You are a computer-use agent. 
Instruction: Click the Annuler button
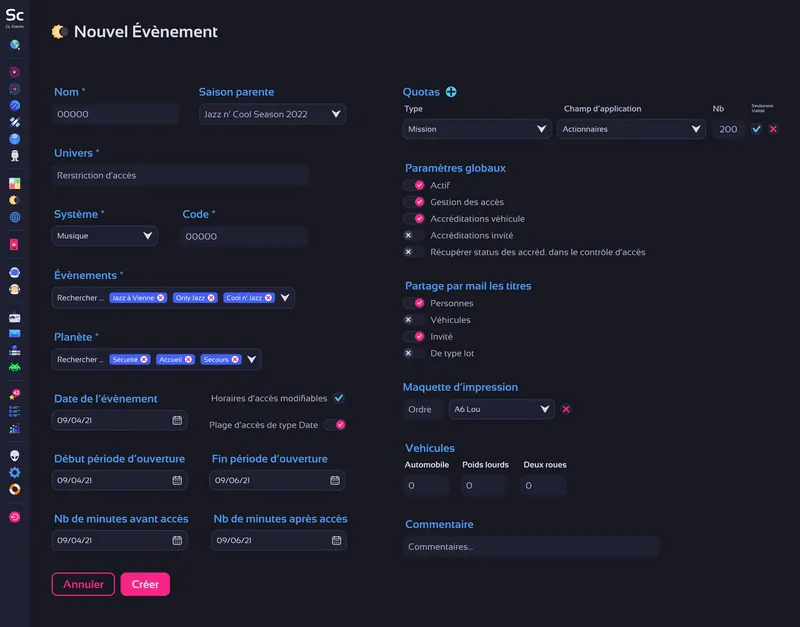pyautogui.click(x=83, y=584)
